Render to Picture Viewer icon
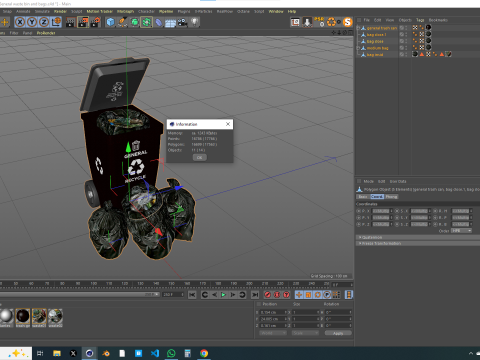The width and height of the screenshot is (480, 360). pos(83,22)
